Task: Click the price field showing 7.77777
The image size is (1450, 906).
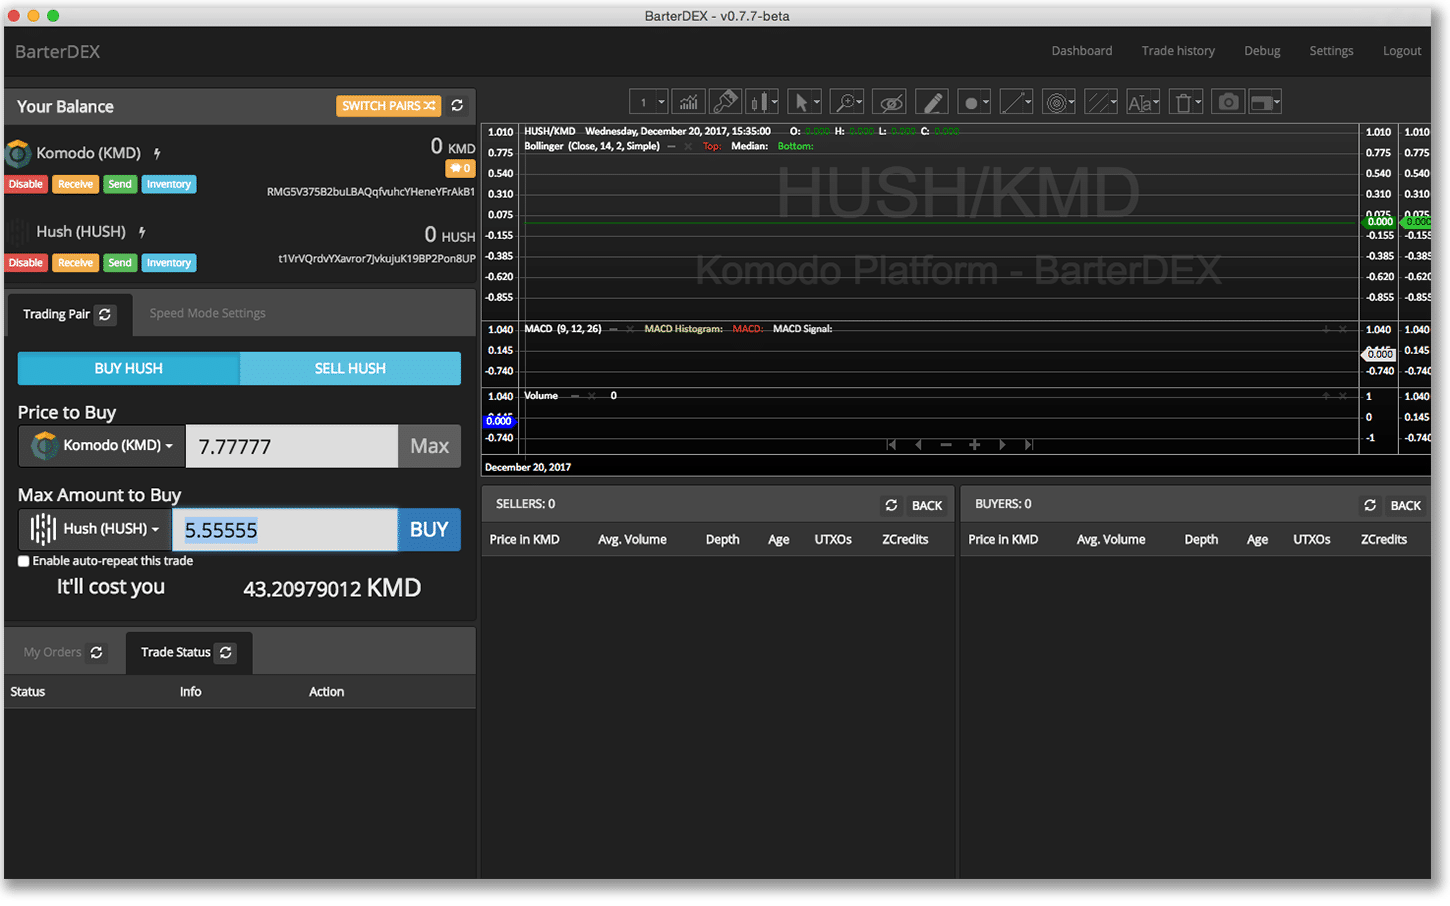Action: [x=292, y=446]
